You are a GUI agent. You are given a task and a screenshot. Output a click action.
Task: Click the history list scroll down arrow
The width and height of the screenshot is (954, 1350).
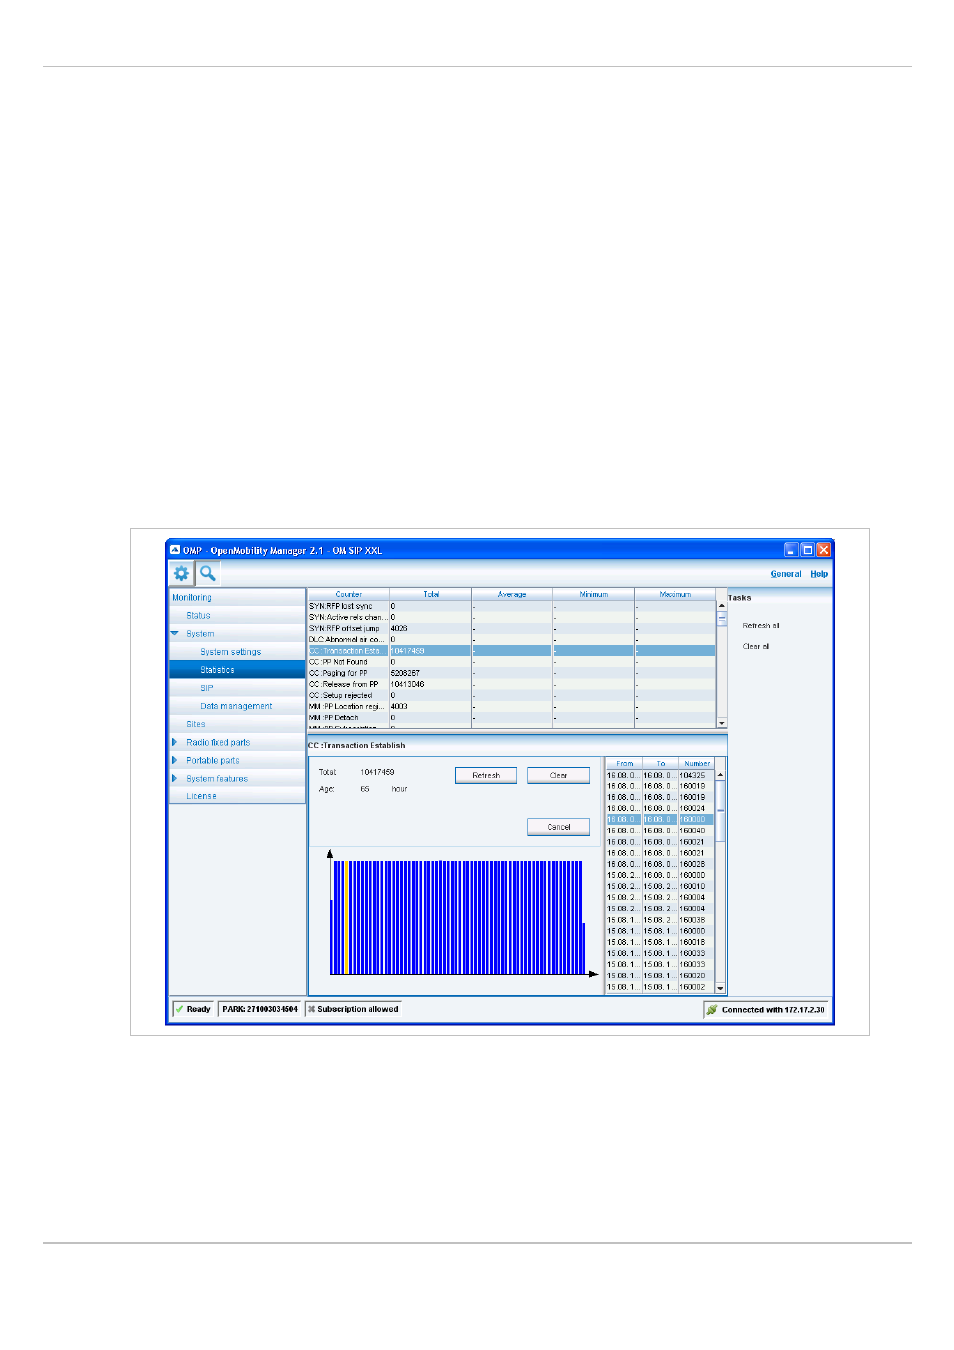click(720, 988)
